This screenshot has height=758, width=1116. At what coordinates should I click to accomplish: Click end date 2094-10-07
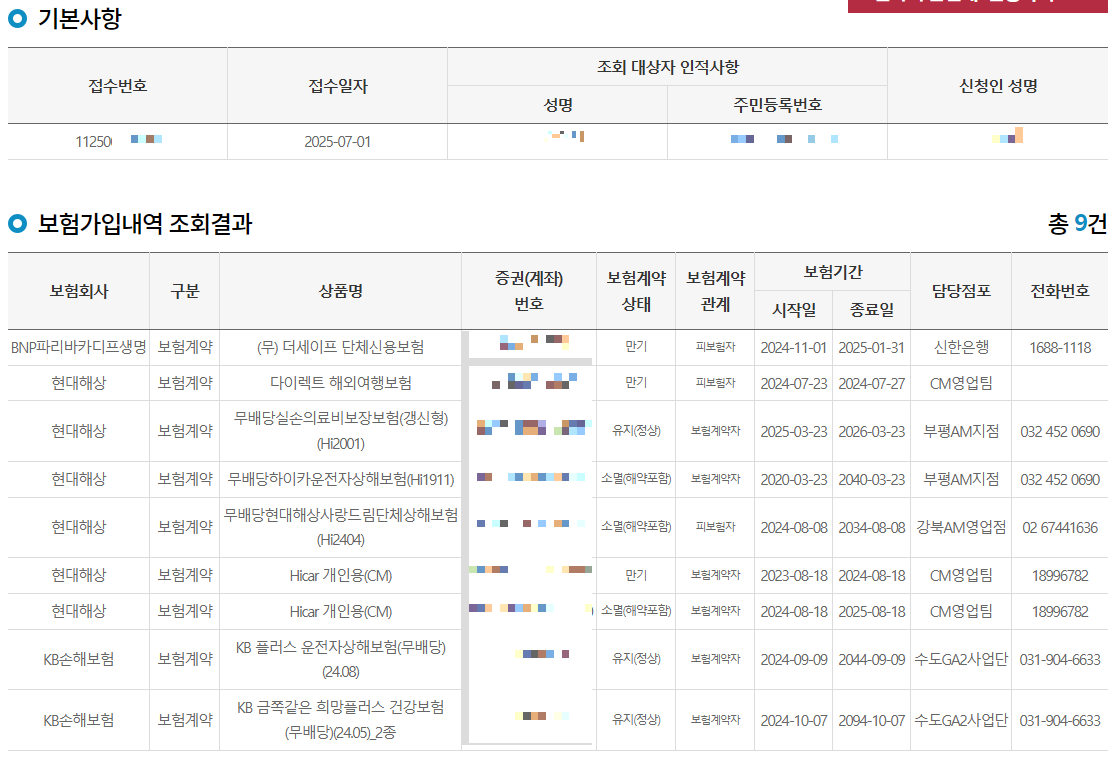tap(872, 720)
